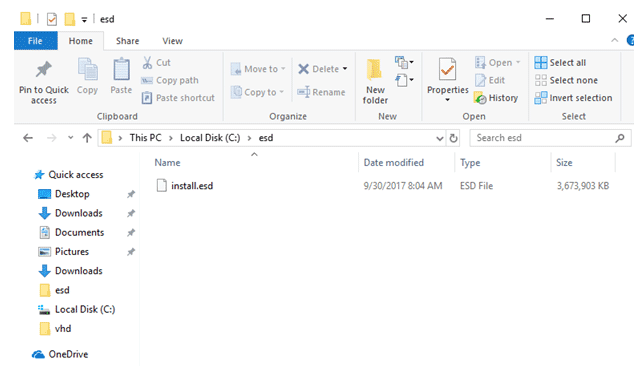Click the 9/30/2017 8:04 AM date
This screenshot has height=370, width=638.
[402, 186]
